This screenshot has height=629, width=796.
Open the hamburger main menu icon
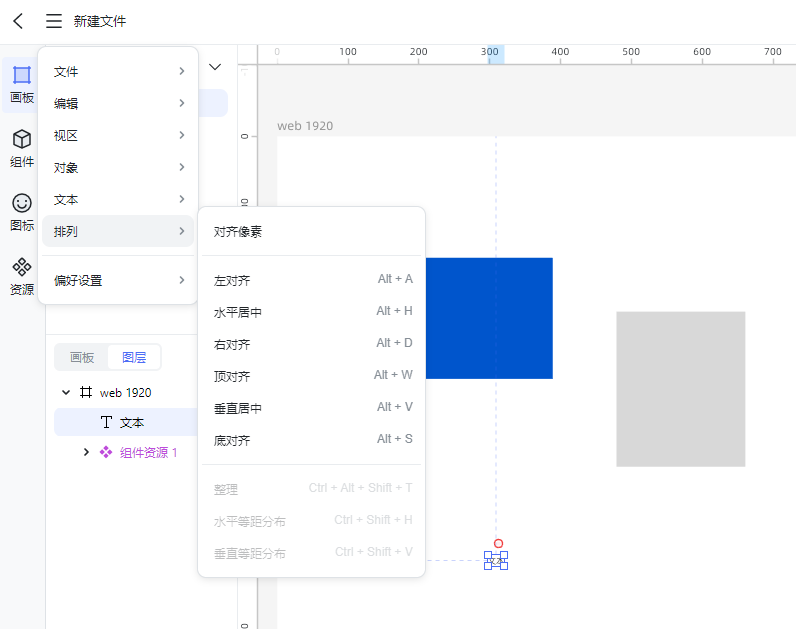[x=54, y=21]
